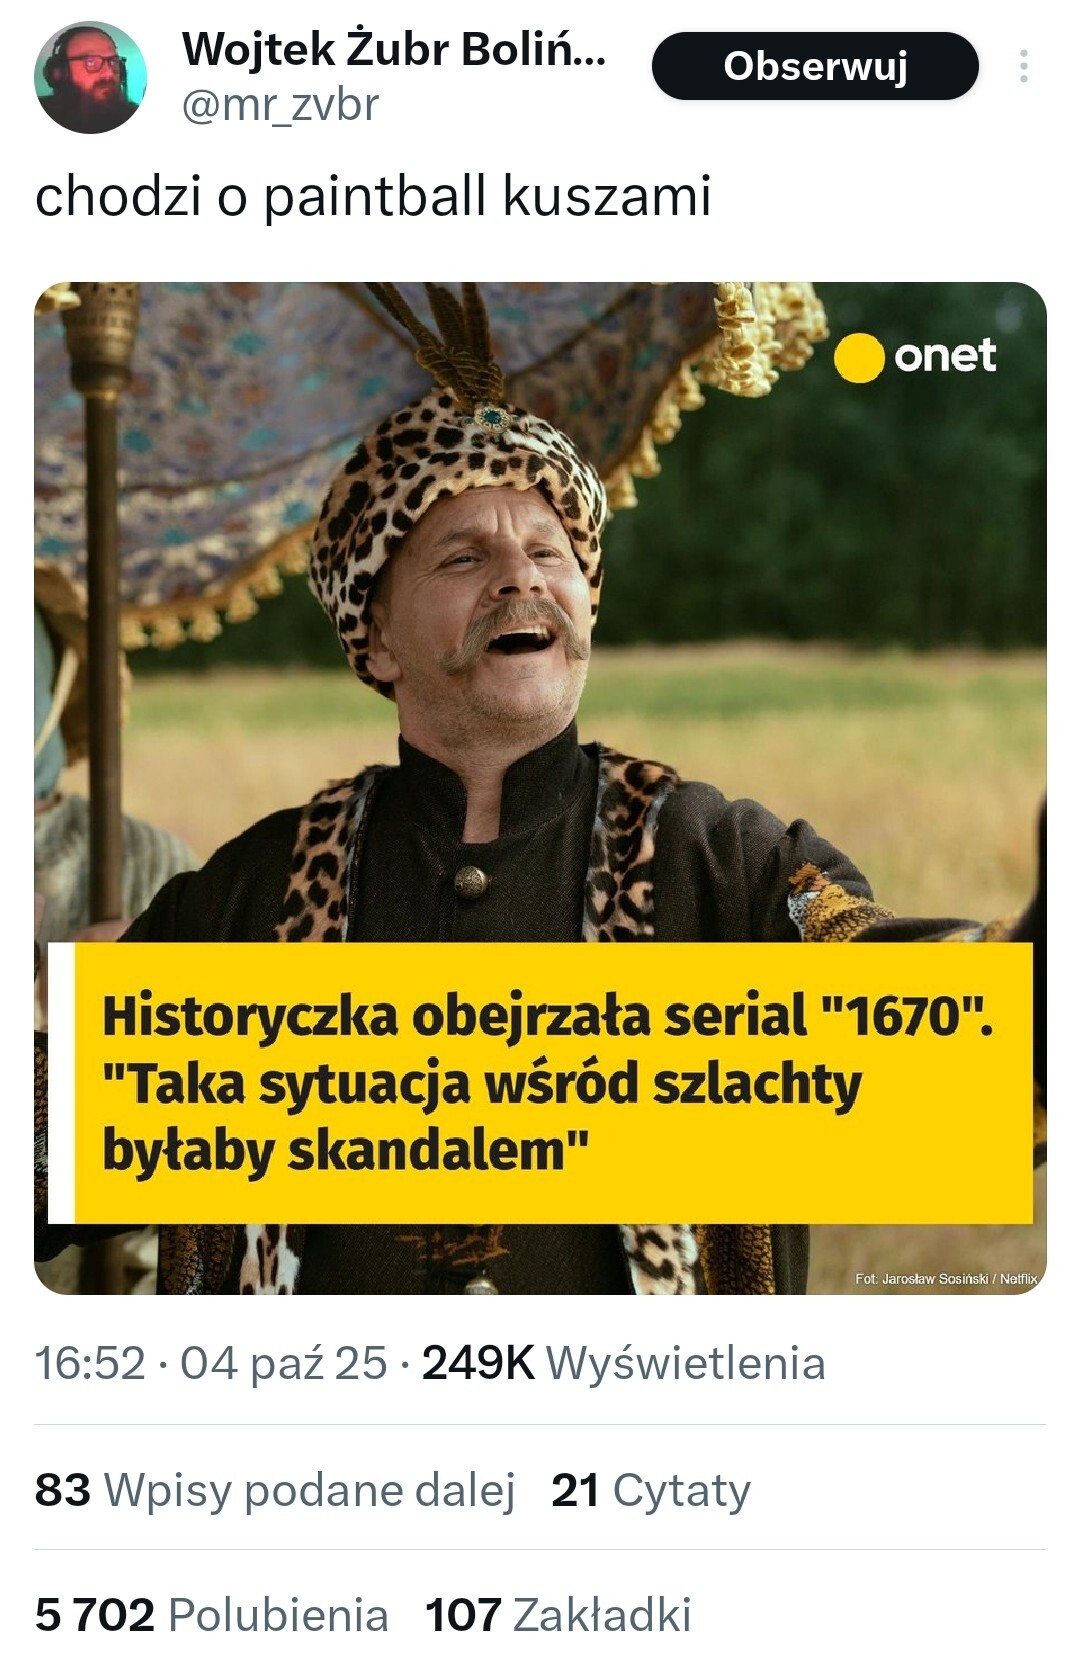Click the photo credit Jarosław Sosiński / Netflix

(x=946, y=1279)
